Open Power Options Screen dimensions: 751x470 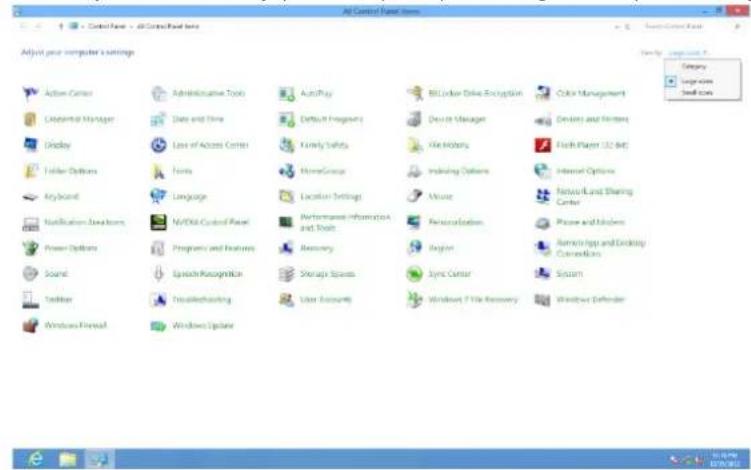pos(60,248)
